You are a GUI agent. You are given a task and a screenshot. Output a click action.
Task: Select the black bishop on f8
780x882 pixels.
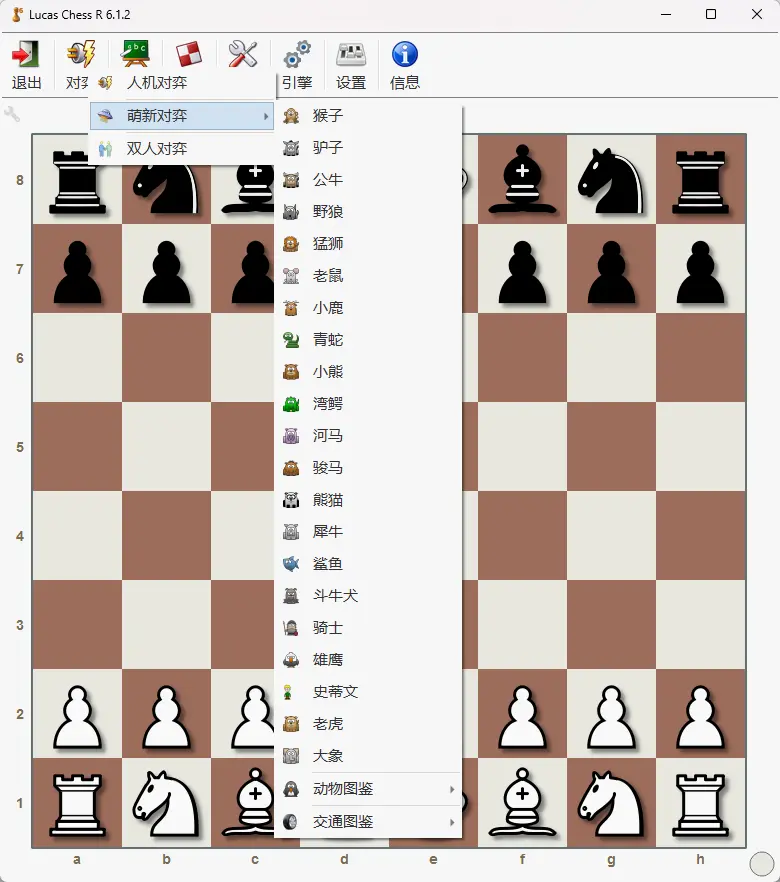[x=522, y=180]
